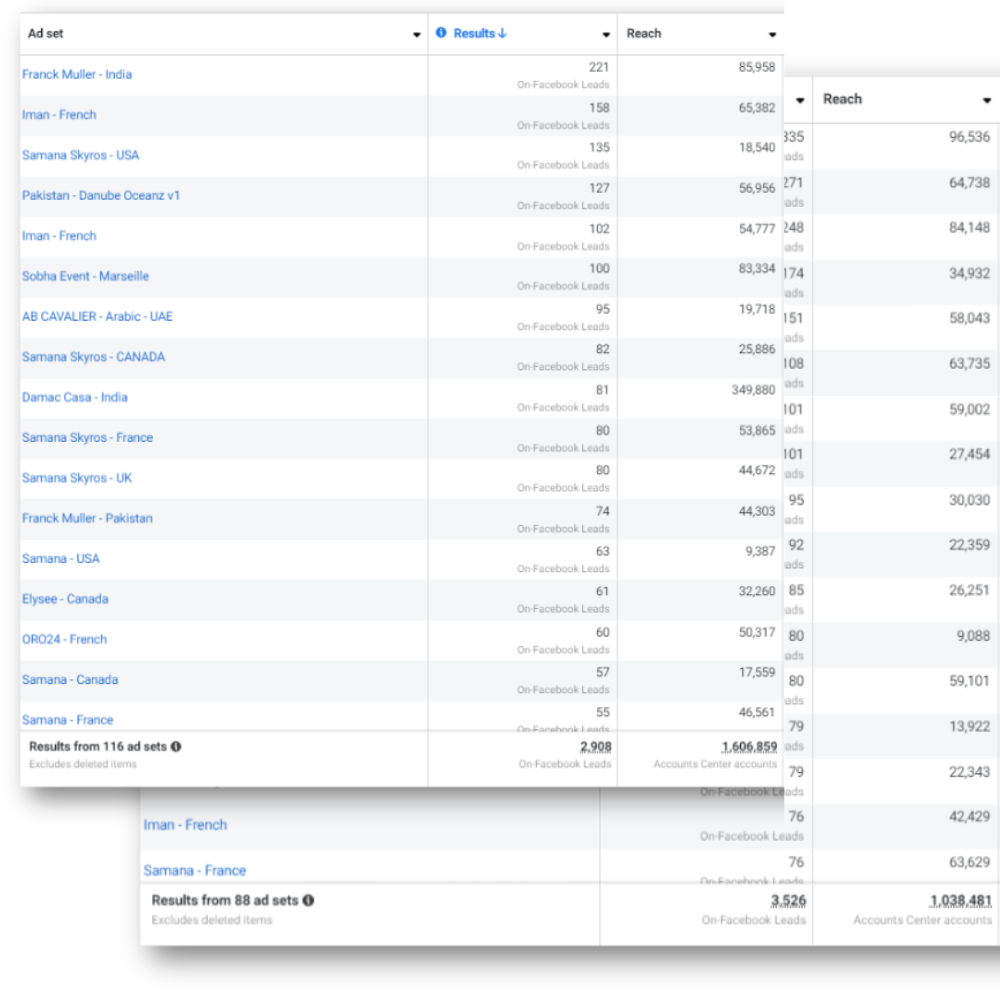The image size is (1000, 1000).
Task: Open the dropdown arrow left of back table's Reach
Action: [x=800, y=100]
